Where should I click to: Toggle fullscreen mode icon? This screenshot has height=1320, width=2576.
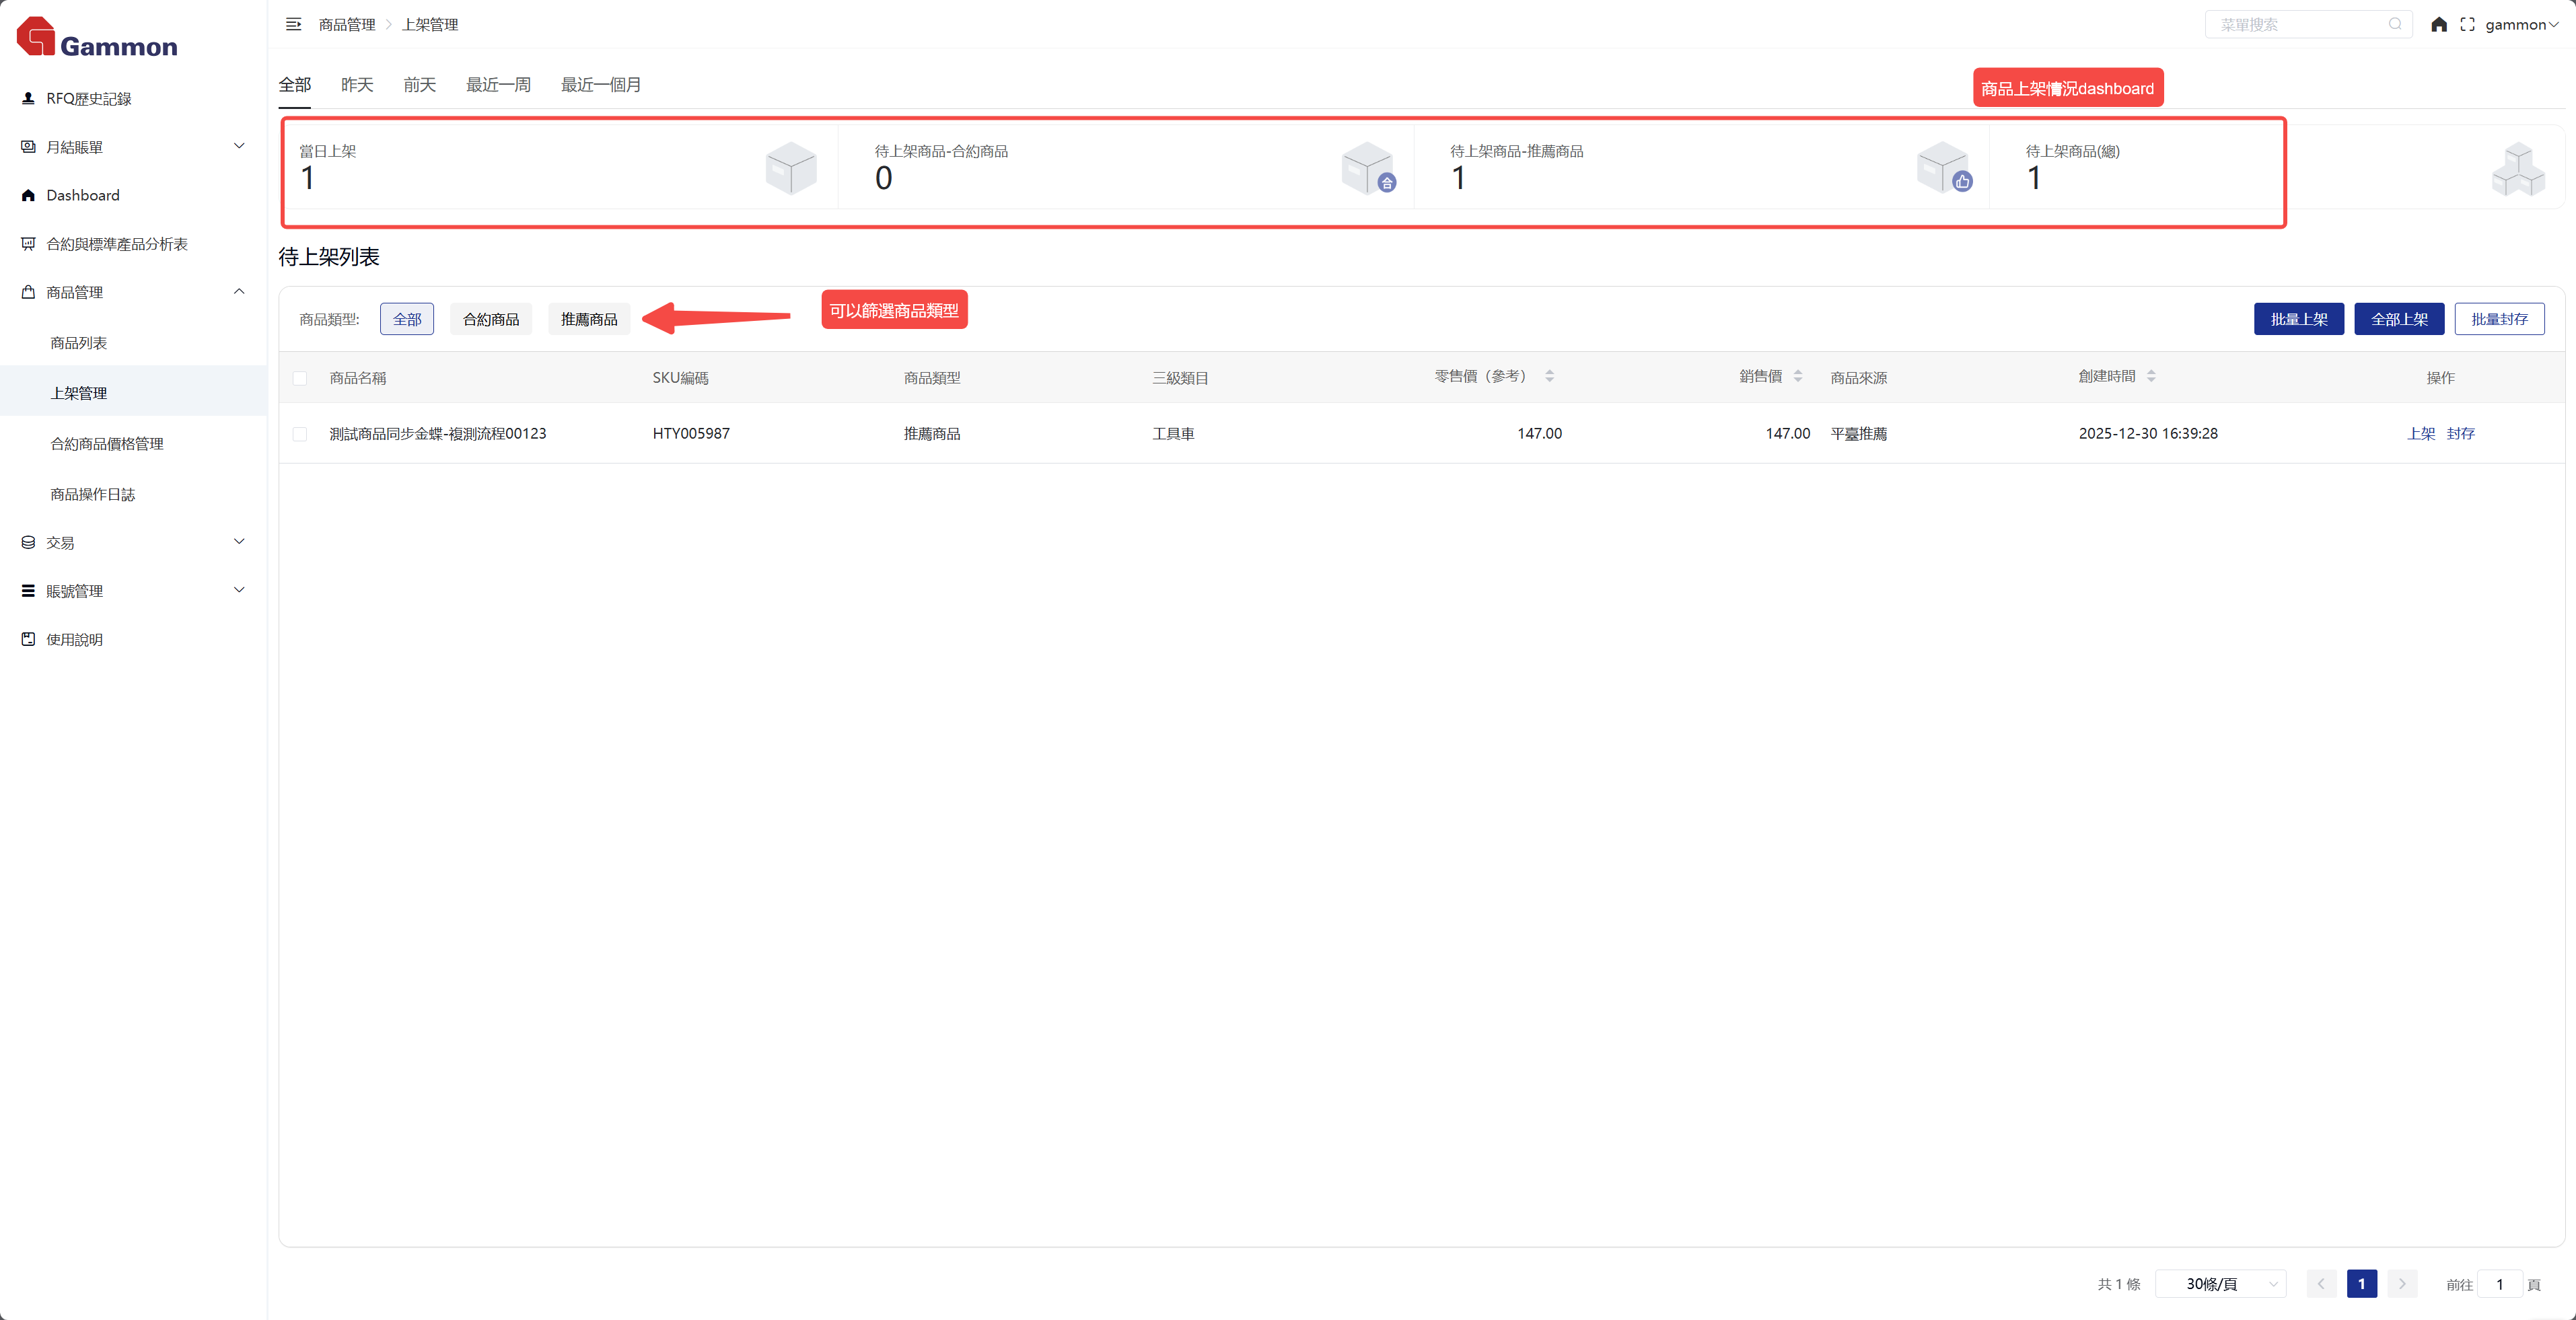pyautogui.click(x=2467, y=24)
